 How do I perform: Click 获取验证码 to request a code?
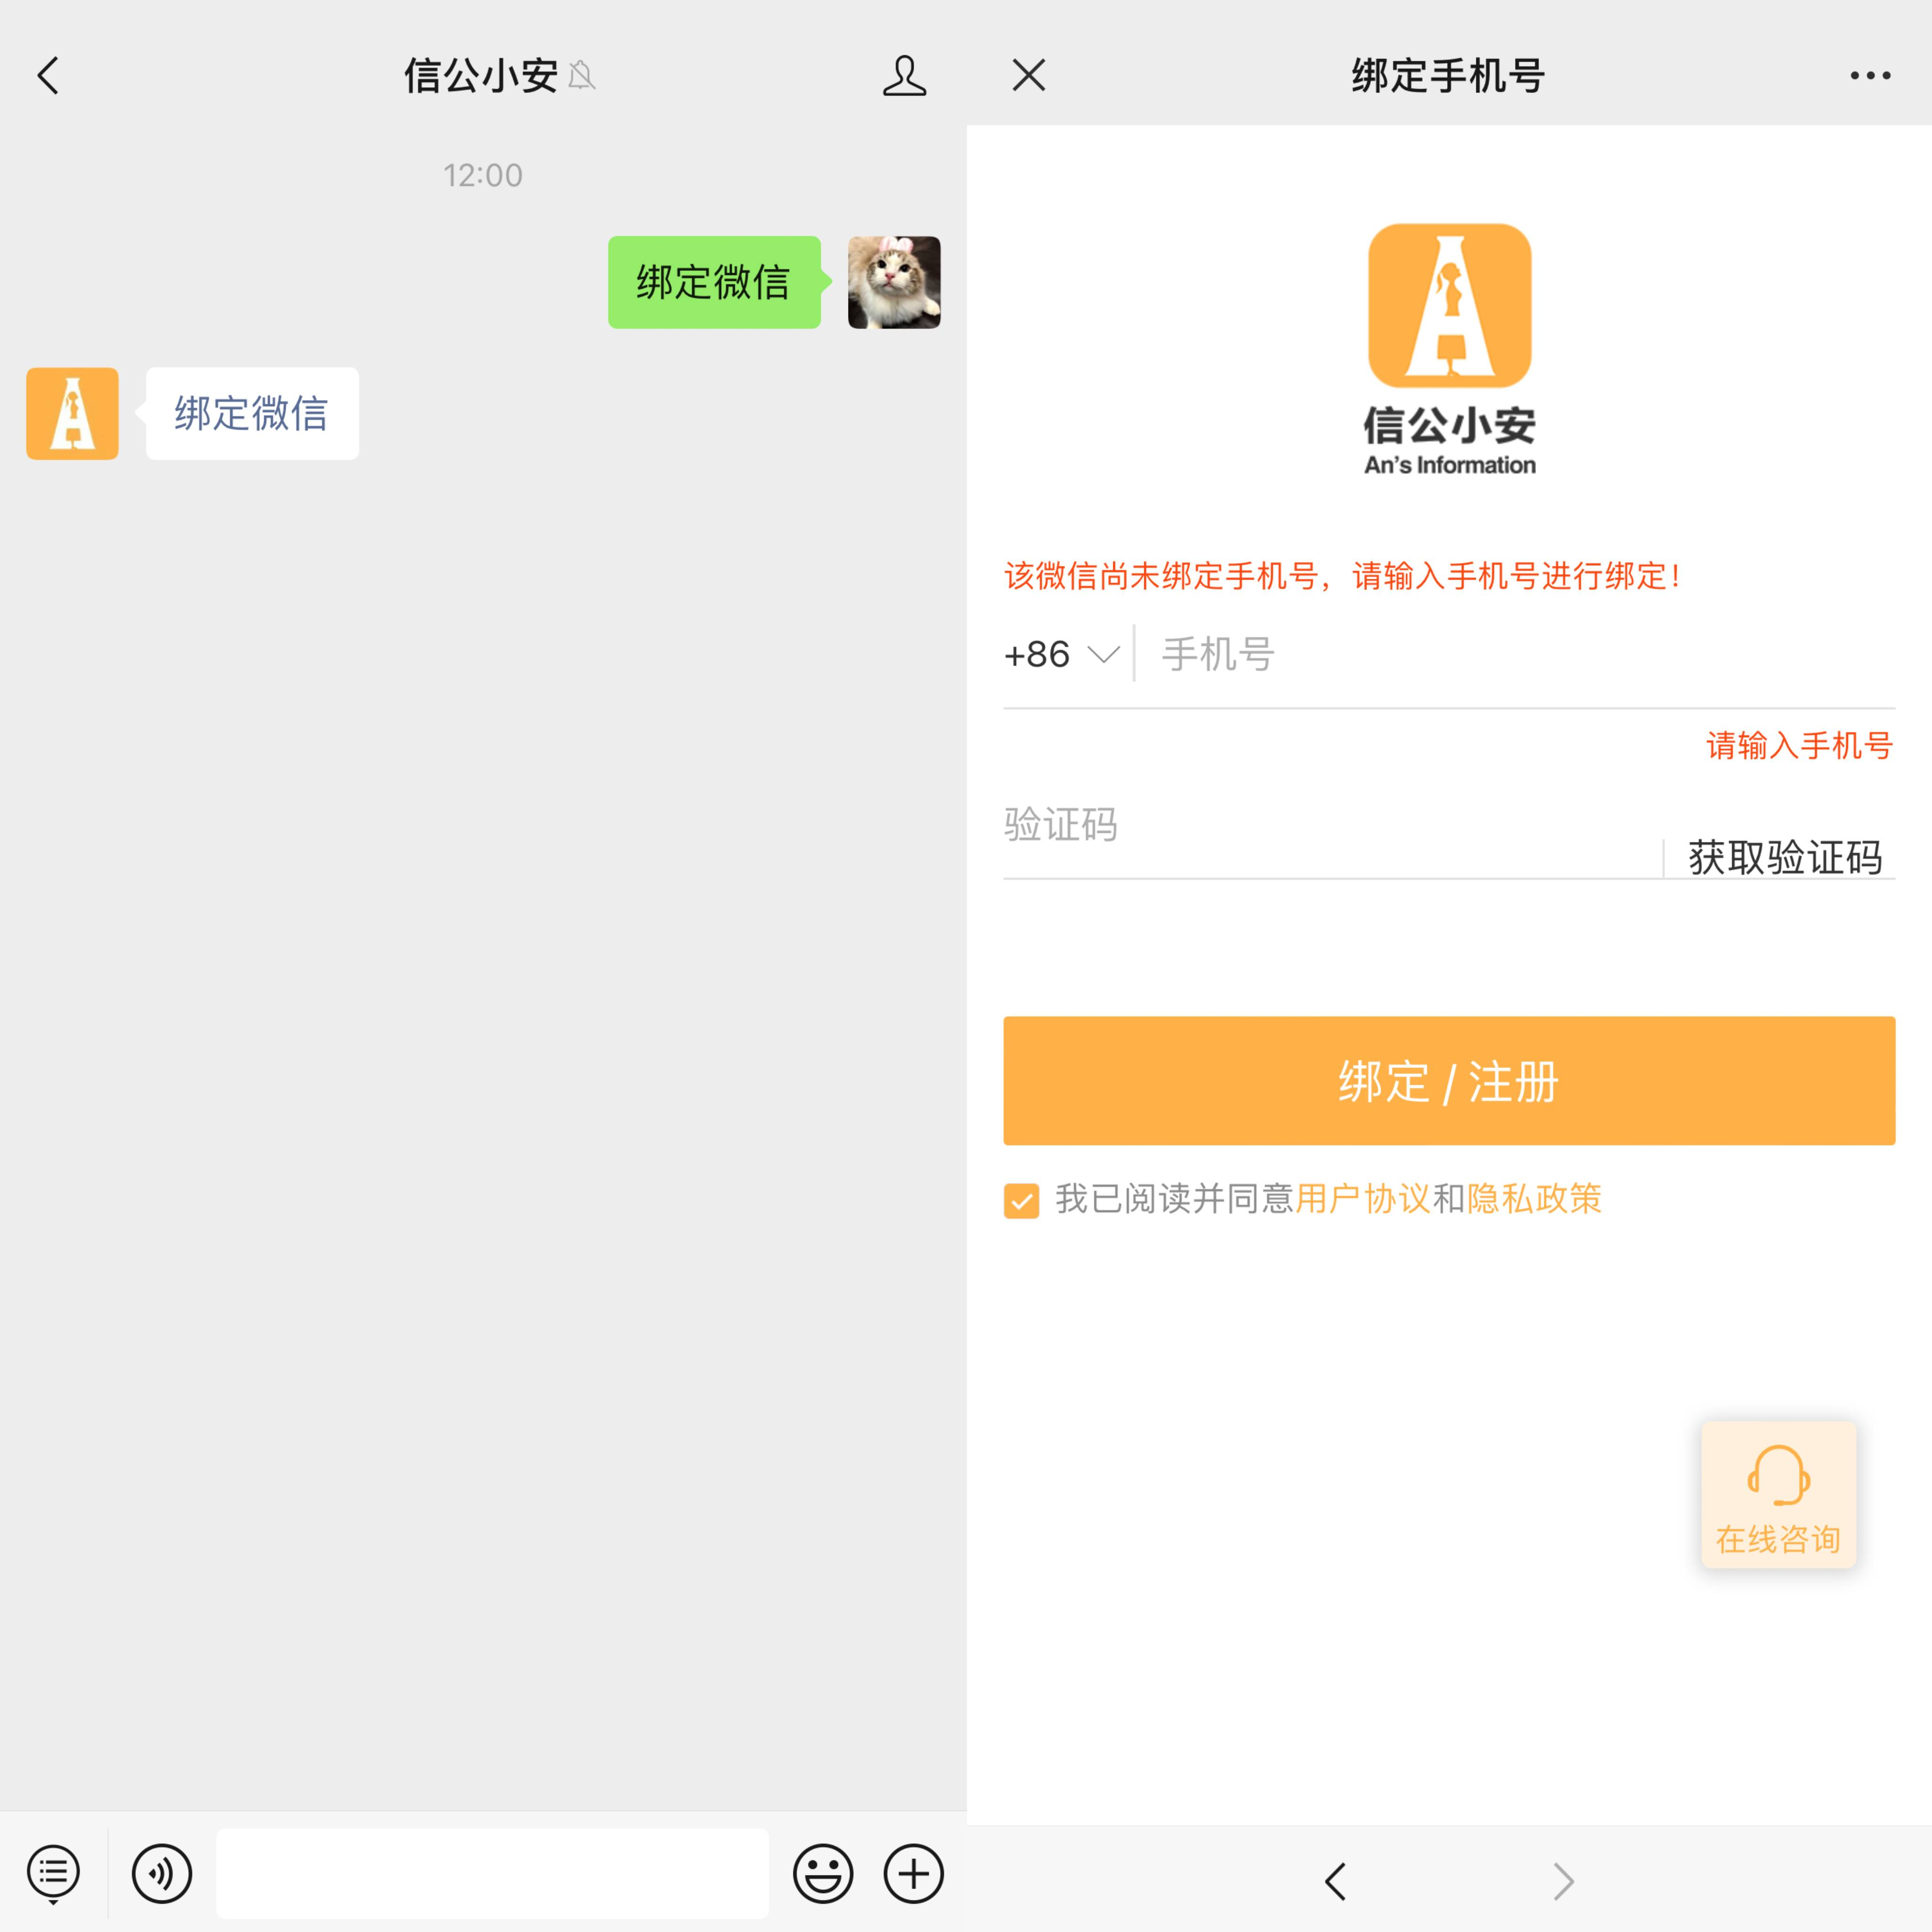tap(1785, 857)
